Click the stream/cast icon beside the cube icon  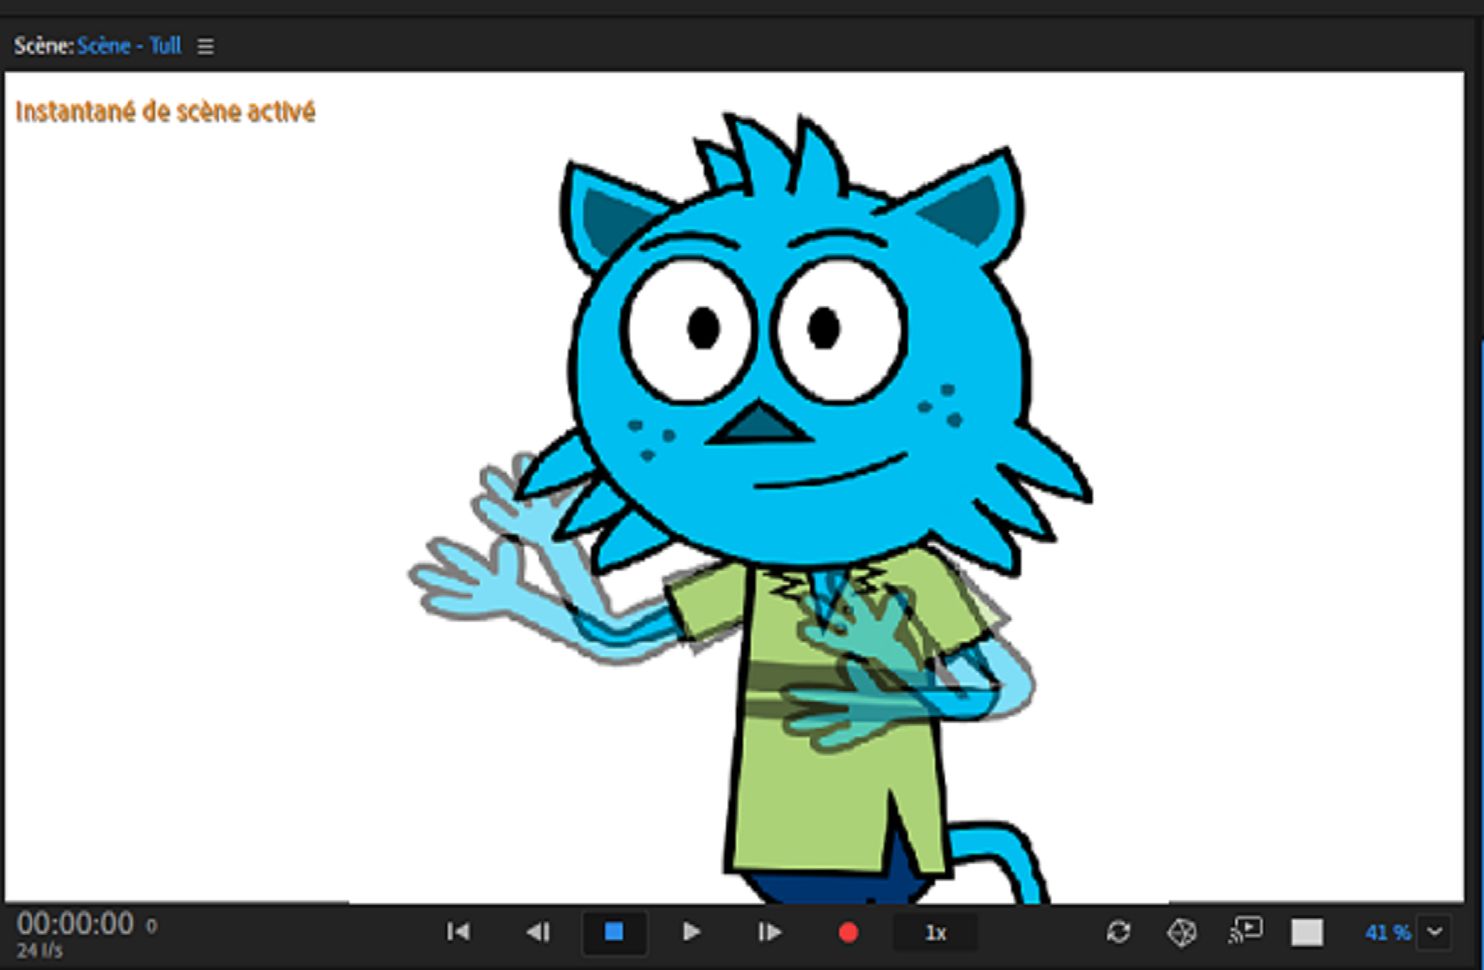(1245, 931)
